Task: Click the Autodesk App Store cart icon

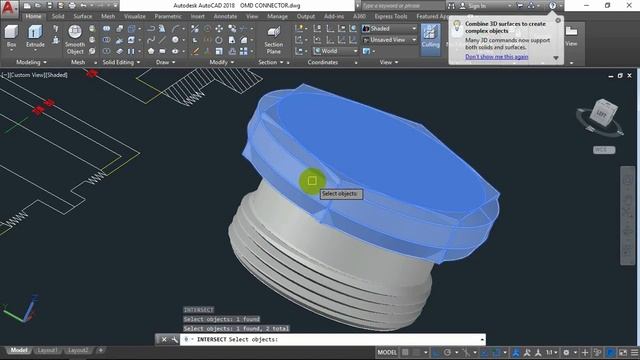Action: click(x=520, y=6)
